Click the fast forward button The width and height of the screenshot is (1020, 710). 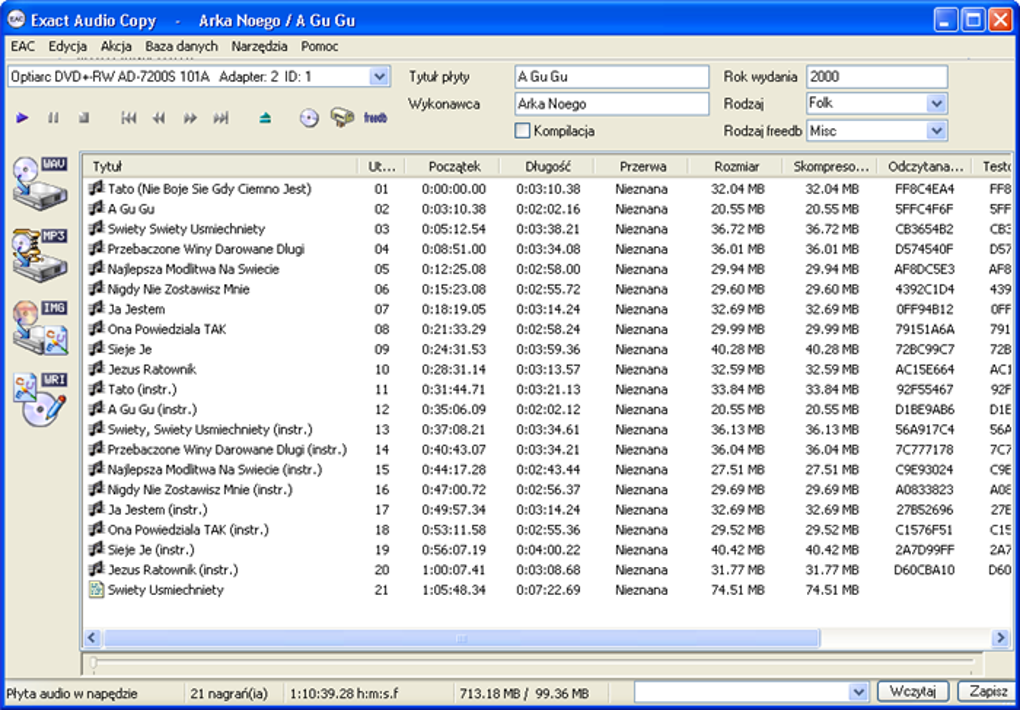(190, 118)
